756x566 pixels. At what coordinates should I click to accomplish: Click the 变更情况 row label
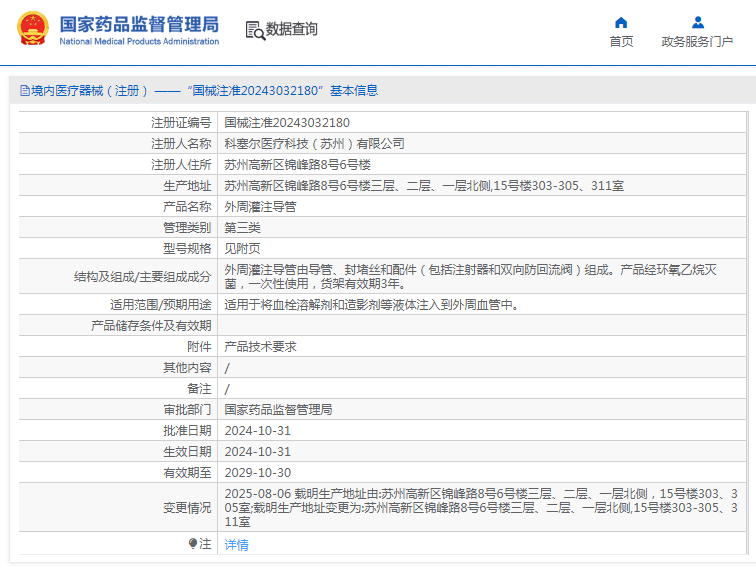click(x=187, y=508)
